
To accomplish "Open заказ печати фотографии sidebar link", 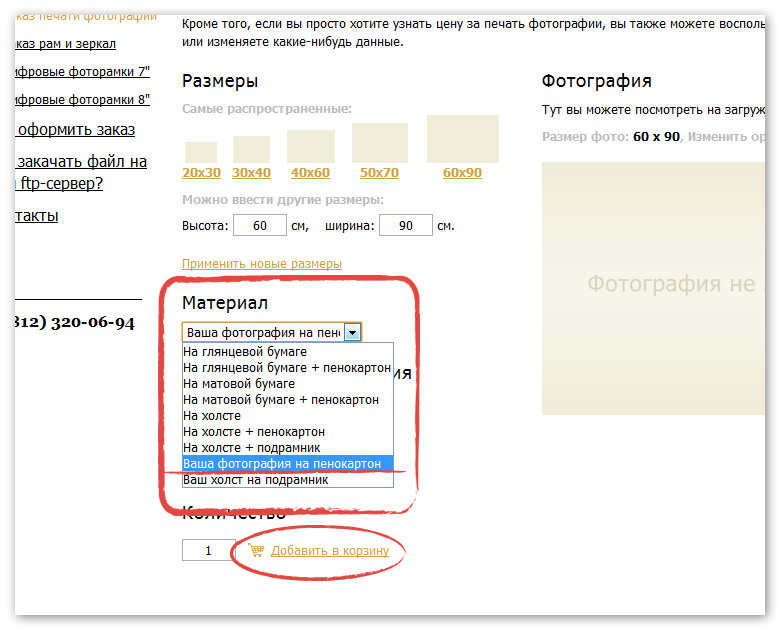I will (86, 18).
